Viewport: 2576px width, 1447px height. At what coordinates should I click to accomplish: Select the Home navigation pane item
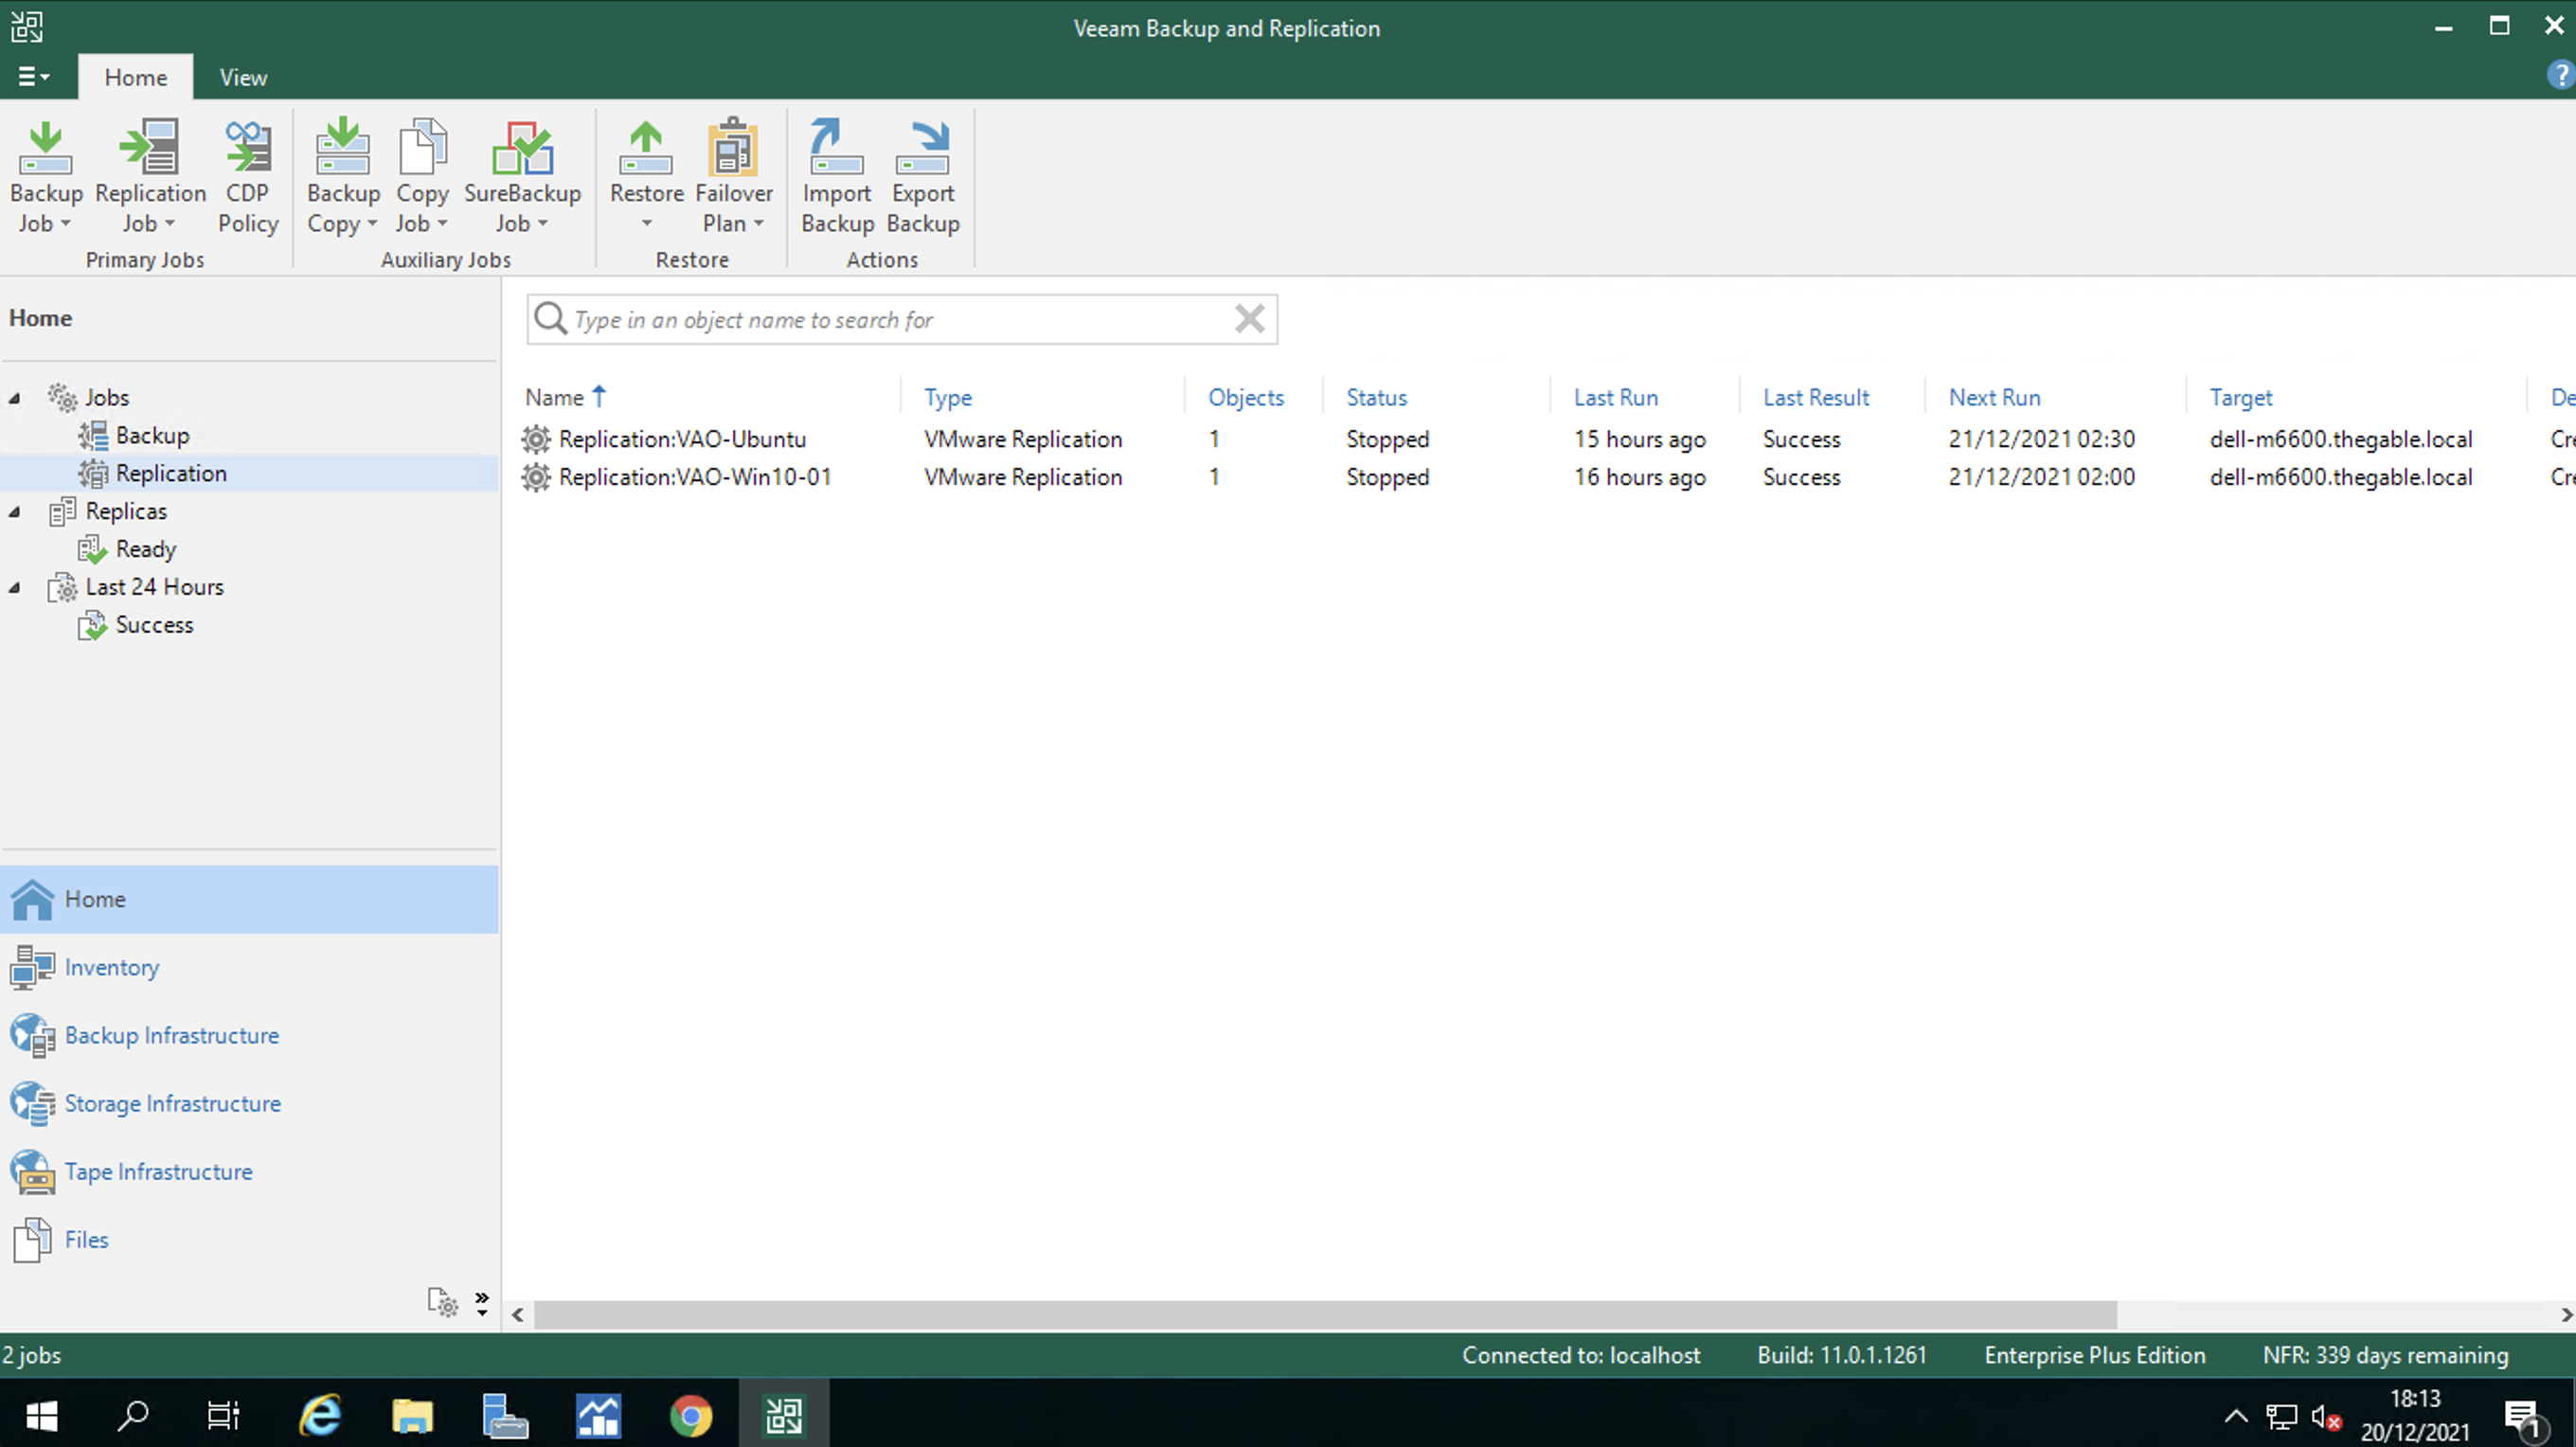(x=249, y=899)
